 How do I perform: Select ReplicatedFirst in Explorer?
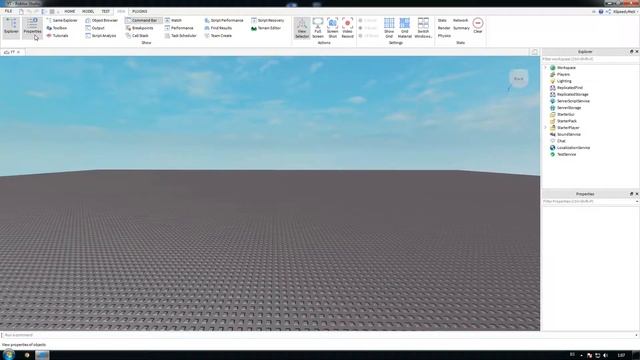[x=570, y=88]
